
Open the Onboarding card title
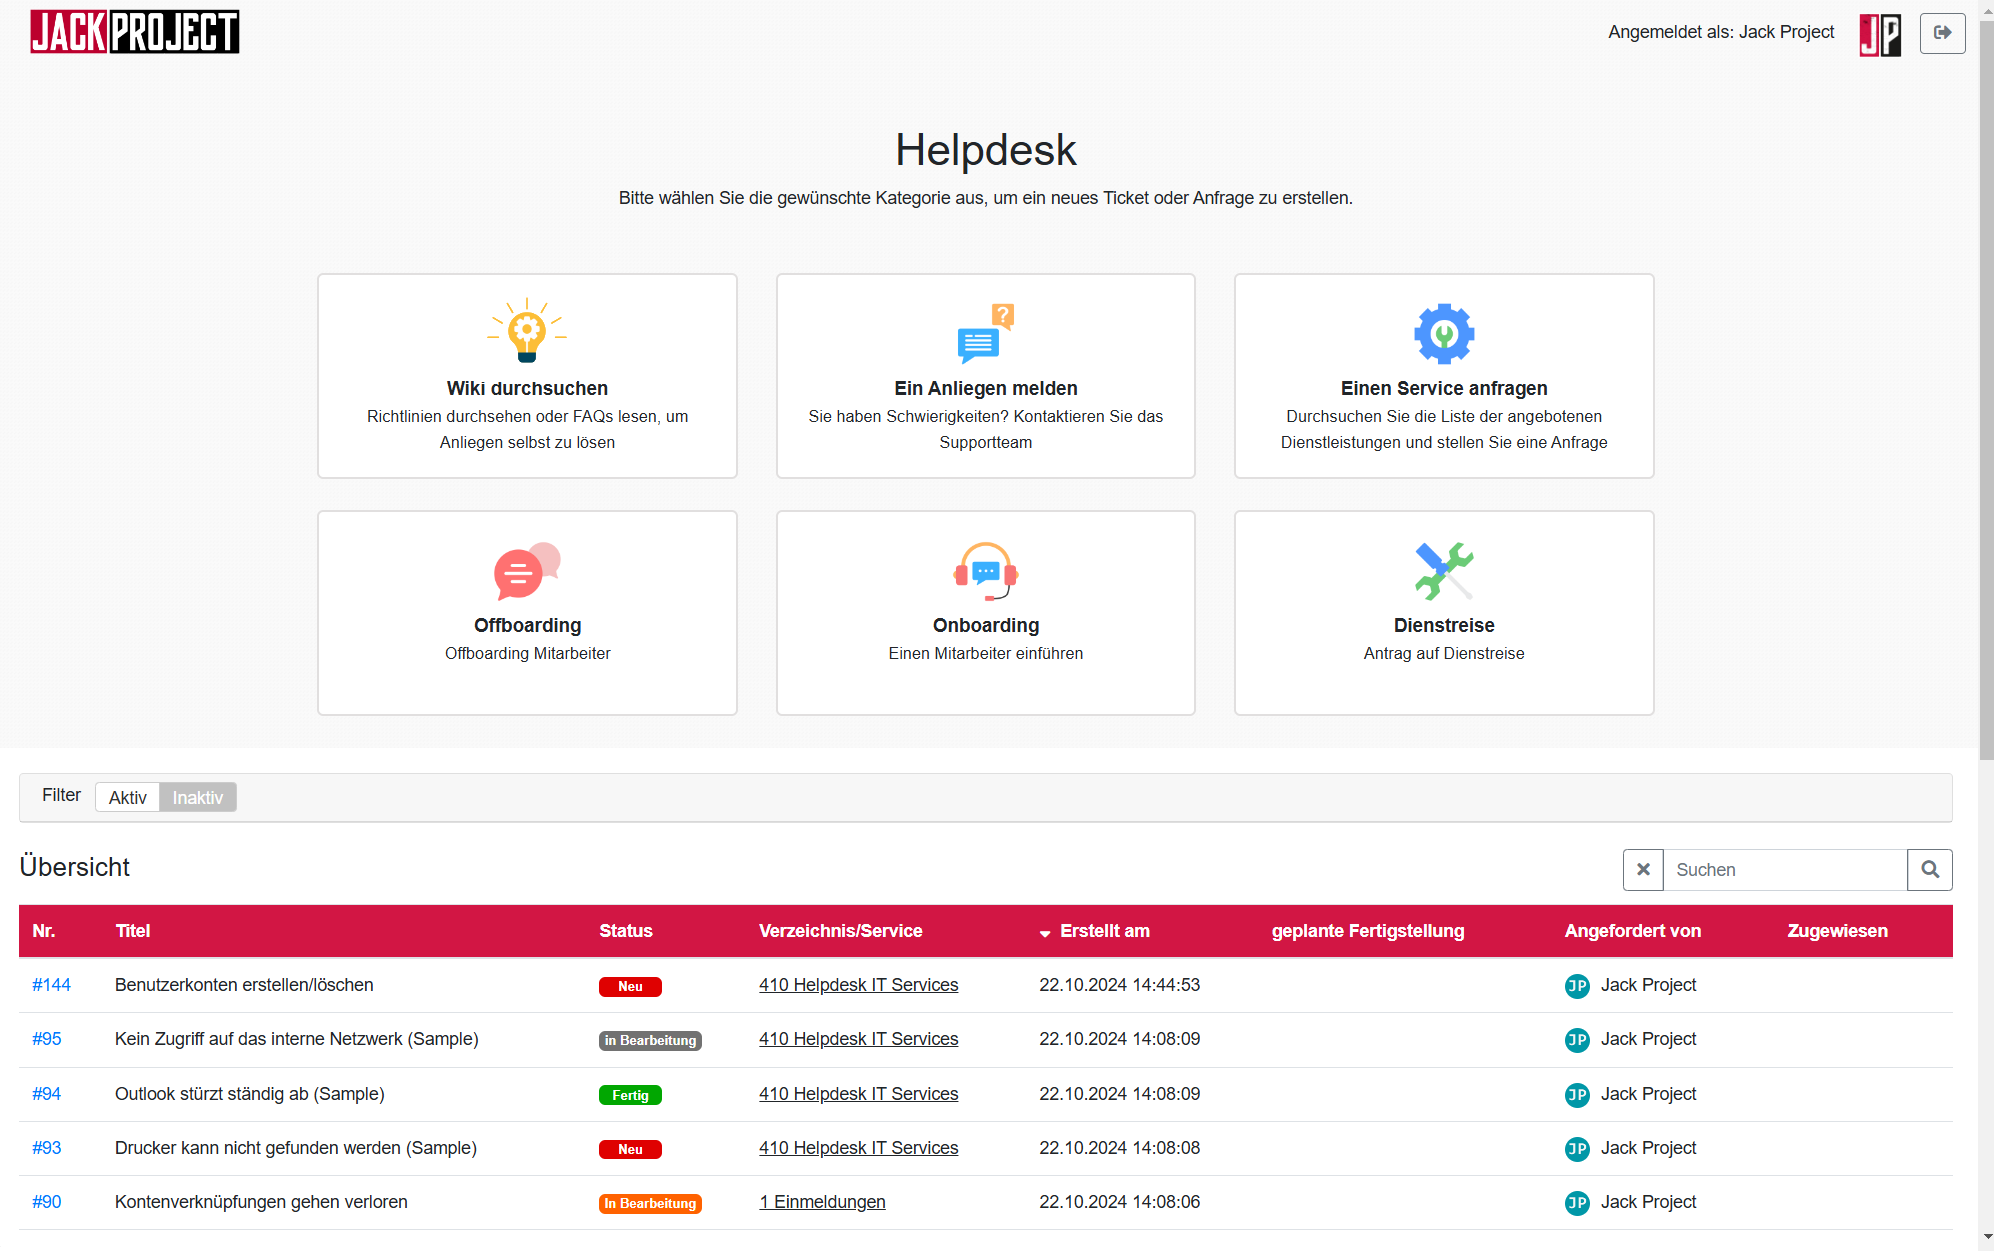point(986,625)
